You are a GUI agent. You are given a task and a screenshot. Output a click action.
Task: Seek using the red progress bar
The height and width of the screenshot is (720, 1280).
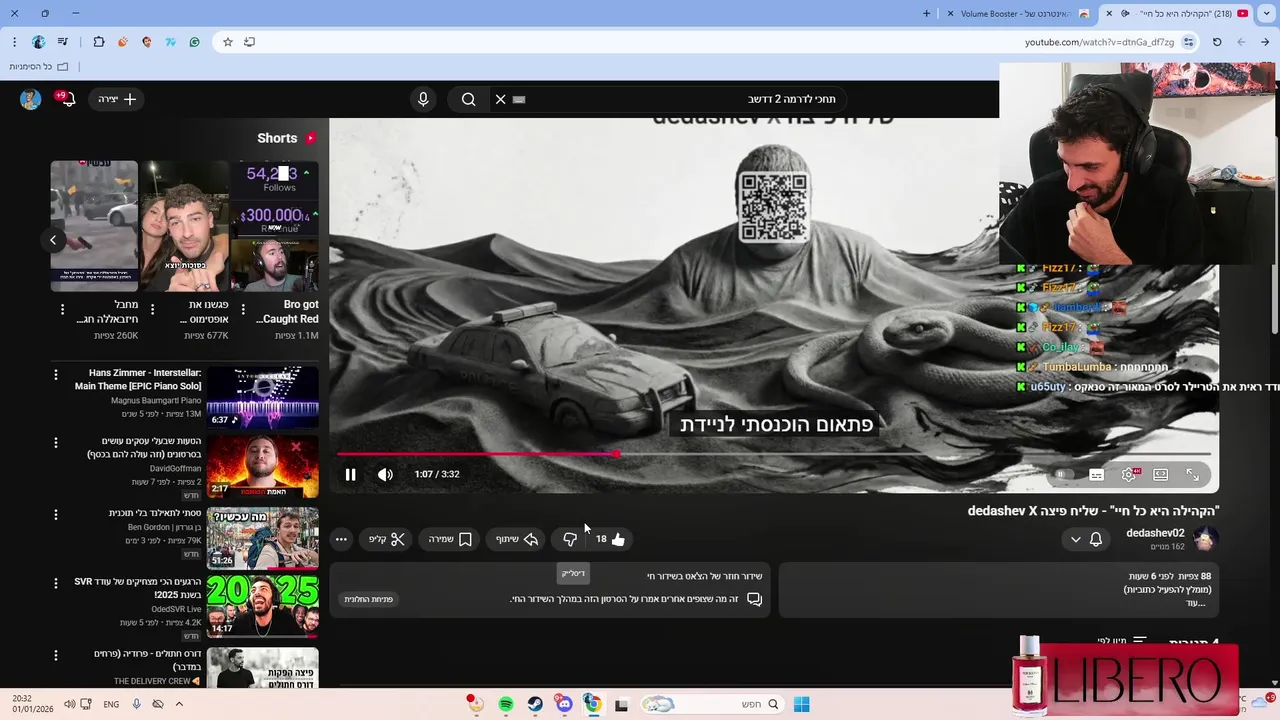773,454
